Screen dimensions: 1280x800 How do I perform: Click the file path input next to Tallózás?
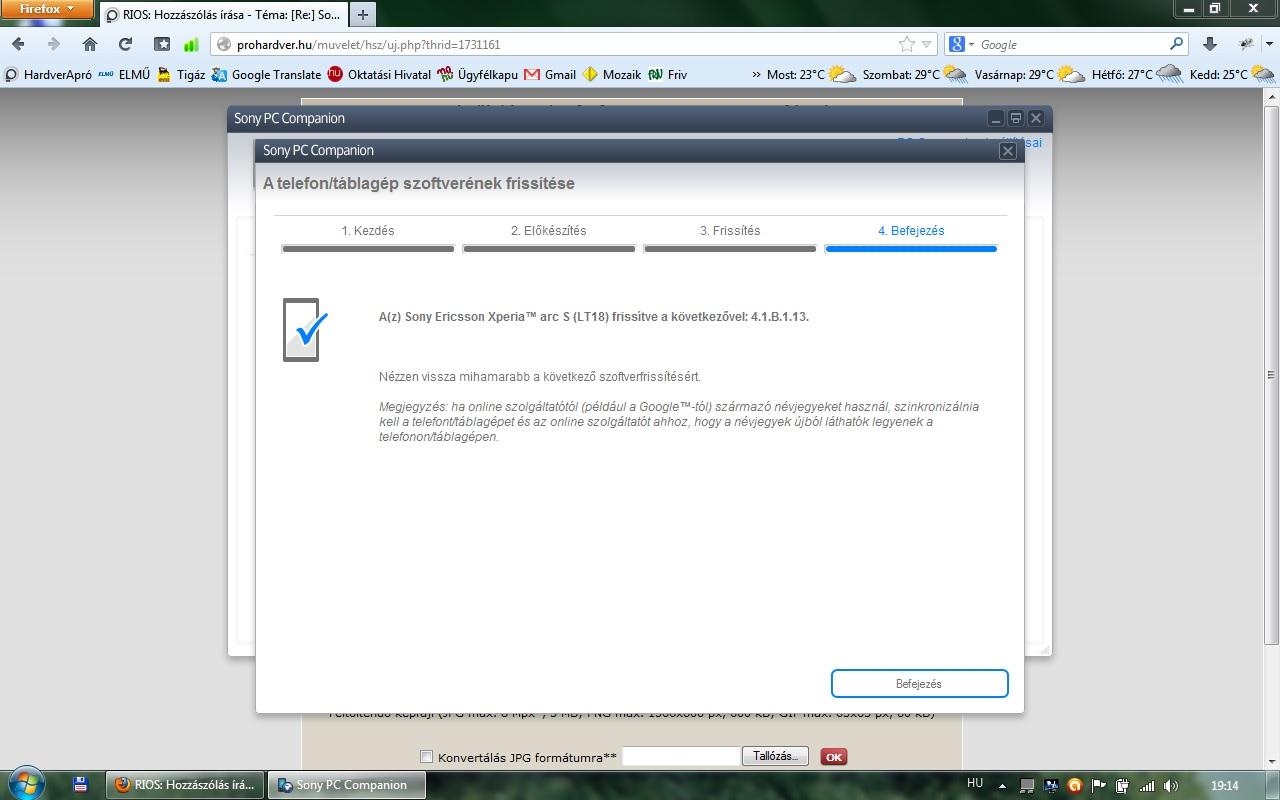pyautogui.click(x=681, y=756)
